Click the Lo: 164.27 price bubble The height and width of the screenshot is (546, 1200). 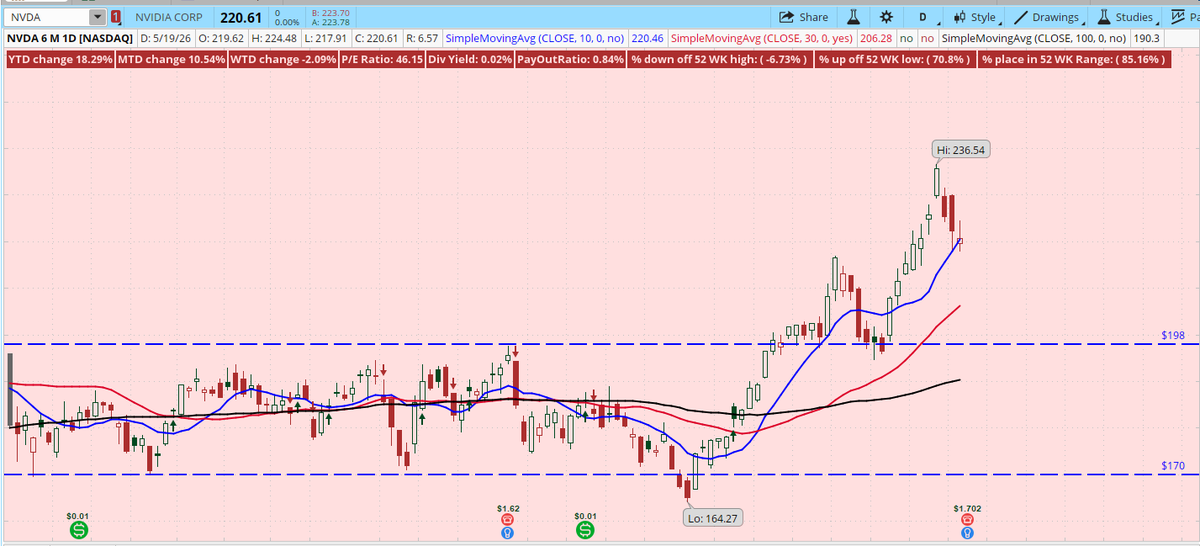pos(713,518)
